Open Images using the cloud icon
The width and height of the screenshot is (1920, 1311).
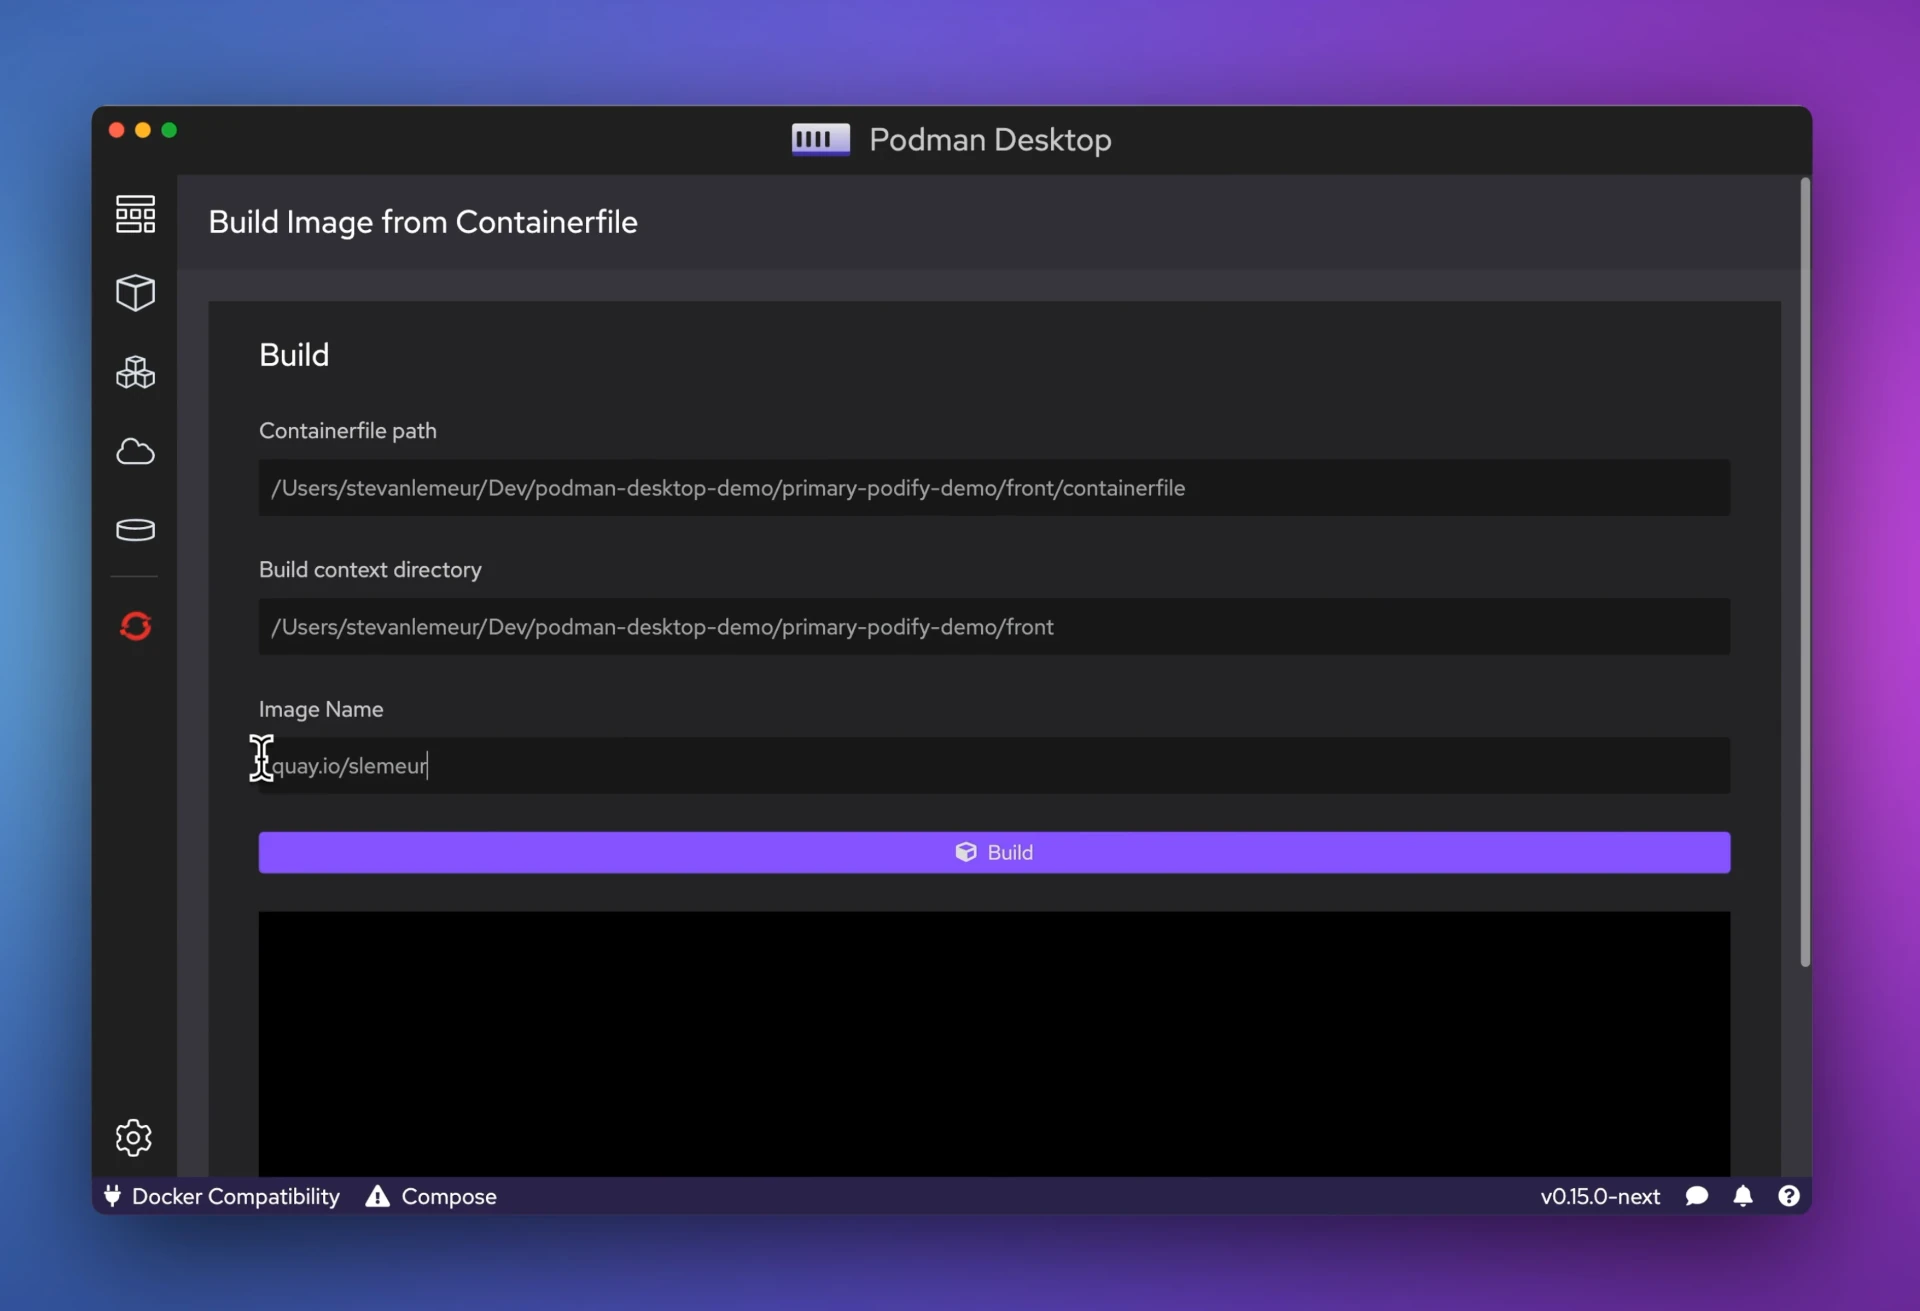coord(135,451)
